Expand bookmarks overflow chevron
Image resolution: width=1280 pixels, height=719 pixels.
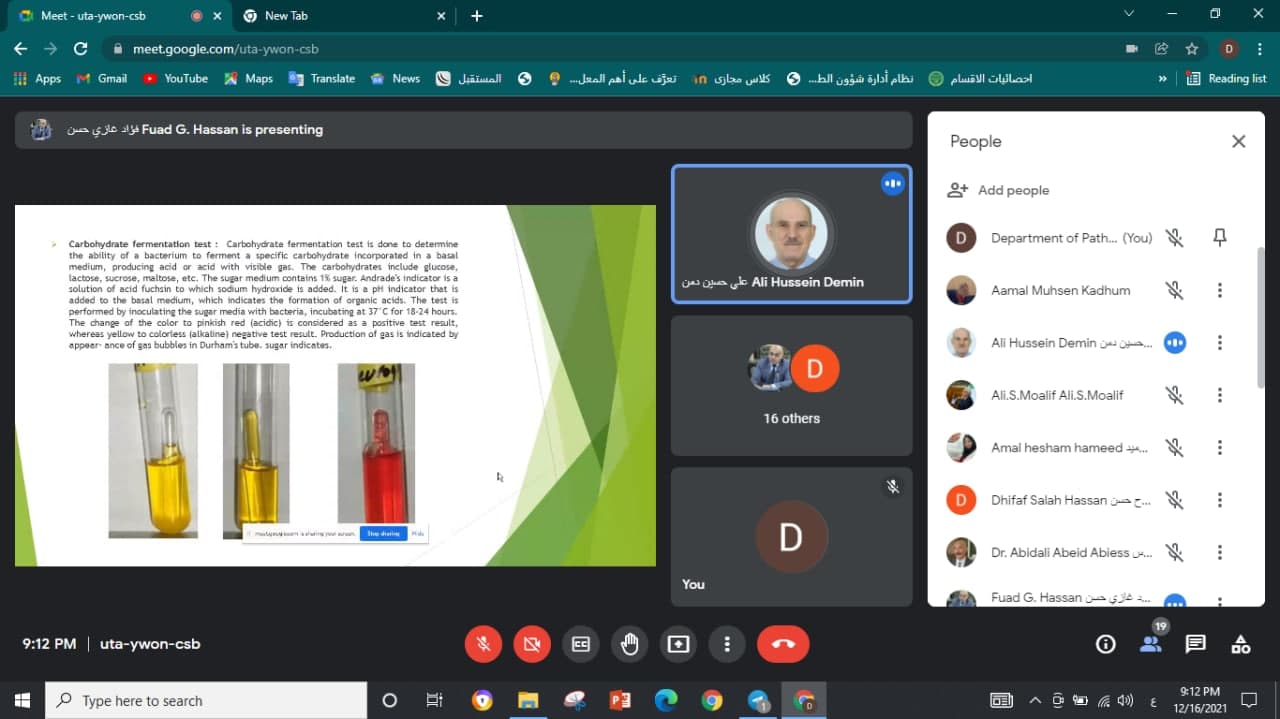pos(1162,78)
